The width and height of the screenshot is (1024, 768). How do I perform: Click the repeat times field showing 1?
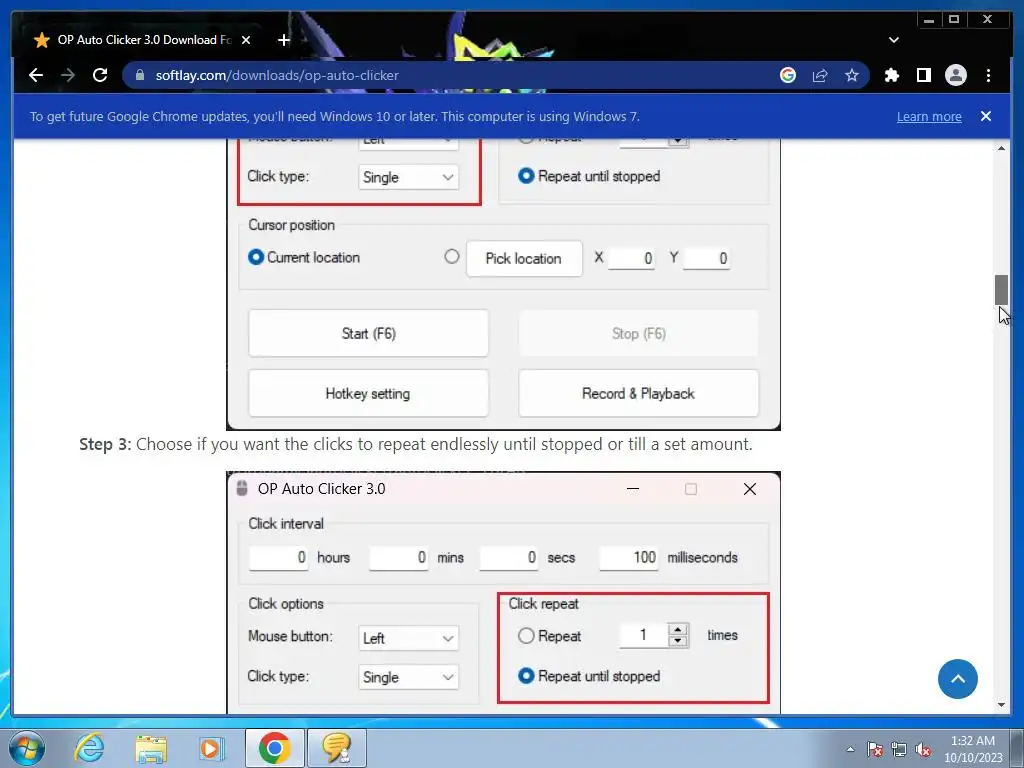pyautogui.click(x=643, y=635)
